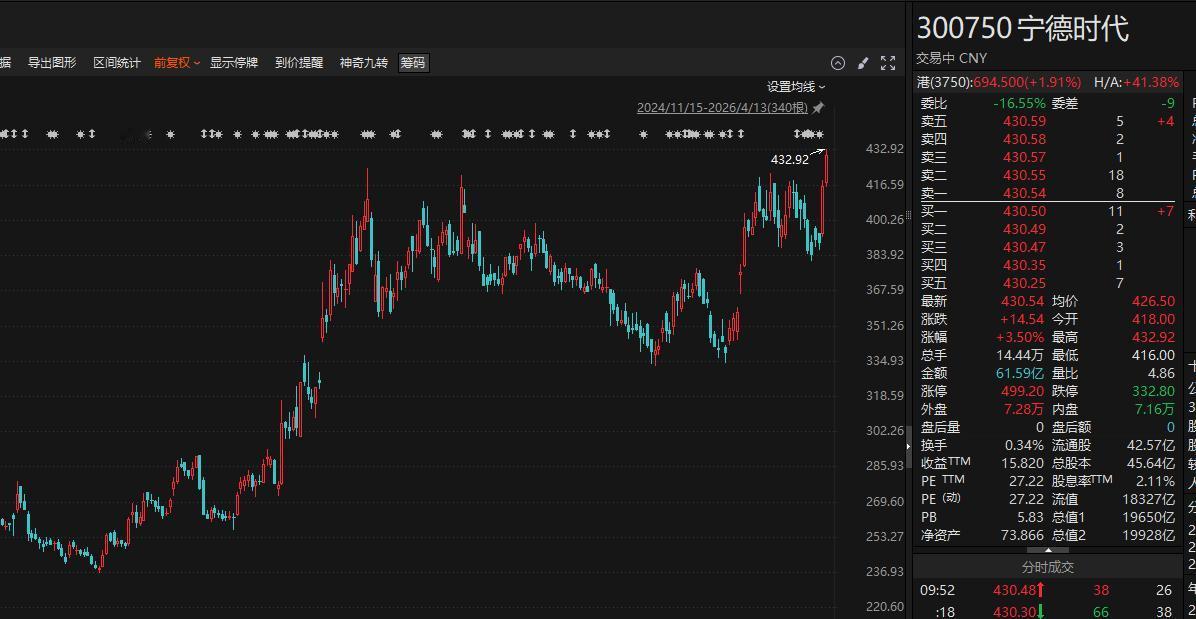1196x619 pixels.
Task: Click the 总股本 value 45.64亿
Action: (1151, 463)
